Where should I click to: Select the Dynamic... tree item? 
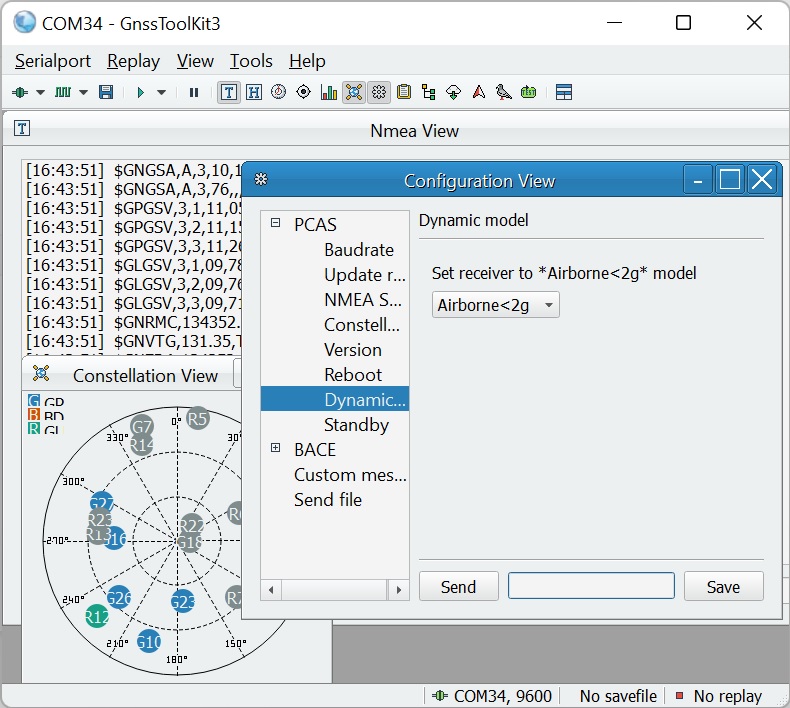click(x=335, y=399)
